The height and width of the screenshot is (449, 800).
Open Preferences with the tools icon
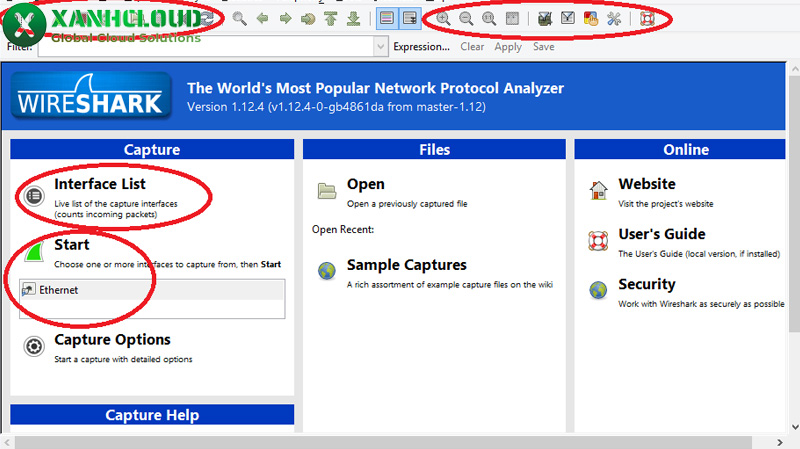pos(614,18)
